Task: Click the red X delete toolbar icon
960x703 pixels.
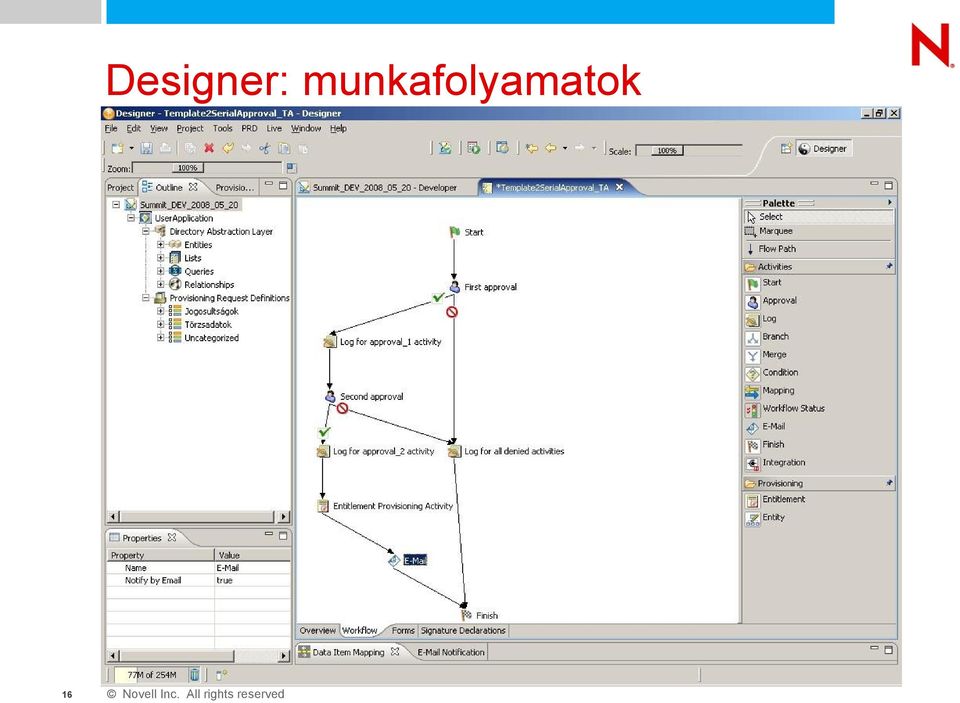Action: (x=209, y=148)
